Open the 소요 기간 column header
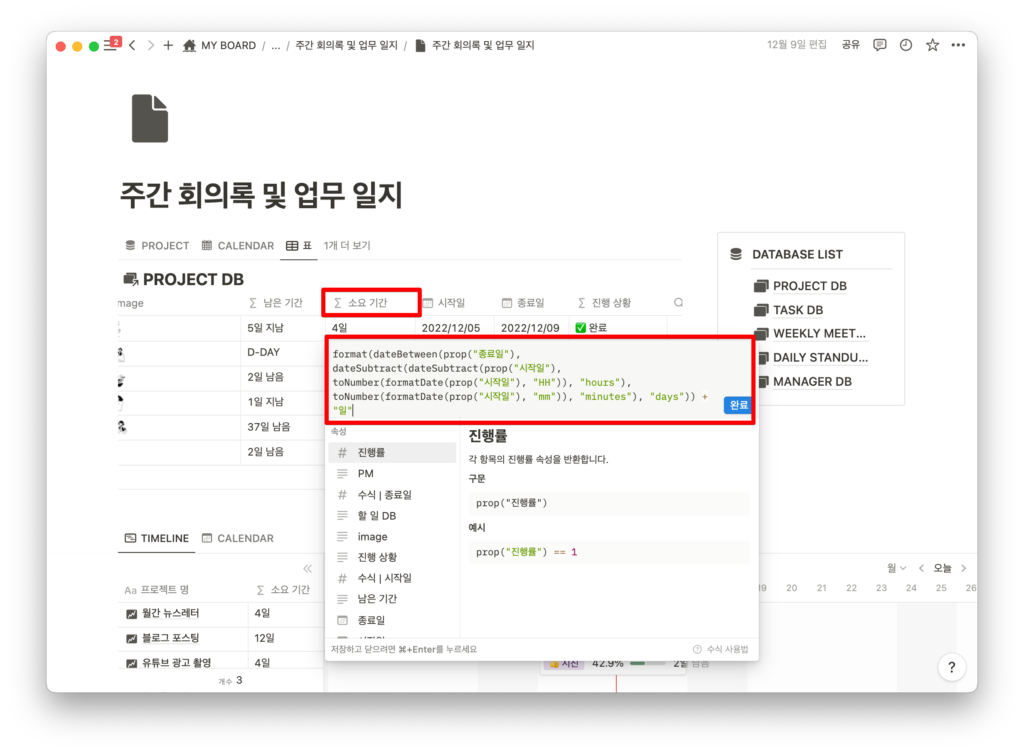 pyautogui.click(x=371, y=302)
